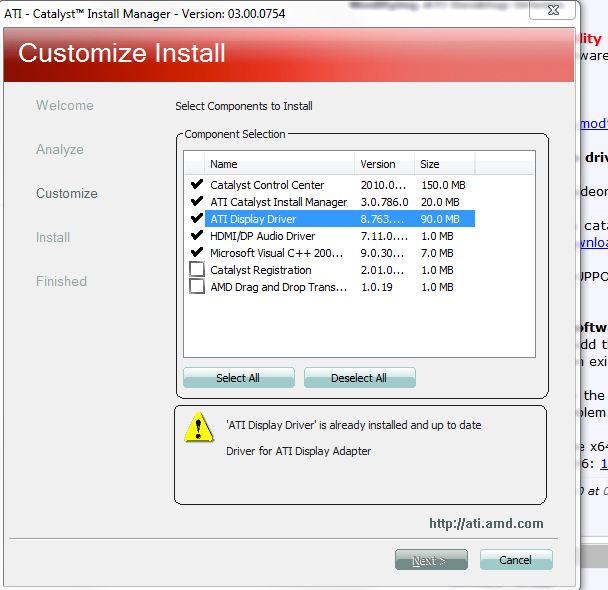Click the Customize step in sidebar
Screen dimensions: 608x590
[67, 193]
